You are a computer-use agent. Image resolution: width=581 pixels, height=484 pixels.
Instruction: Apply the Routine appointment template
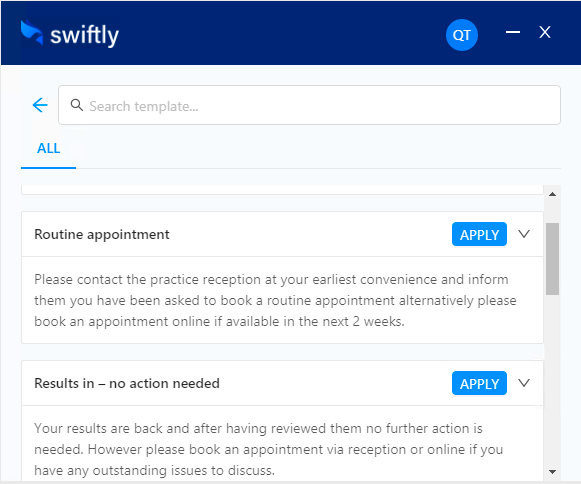point(479,234)
